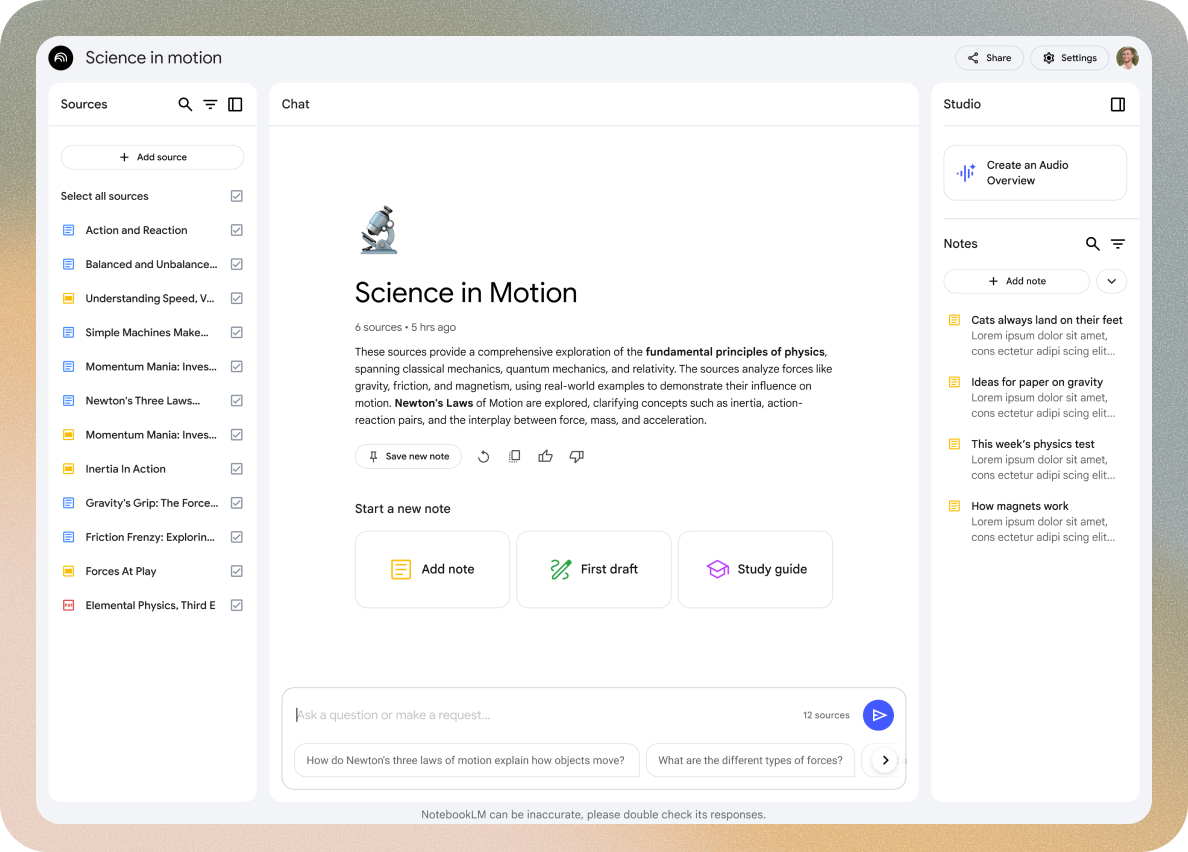Image resolution: width=1188 pixels, height=852 pixels.
Task: Click the regenerate summary icon
Action: point(483,456)
